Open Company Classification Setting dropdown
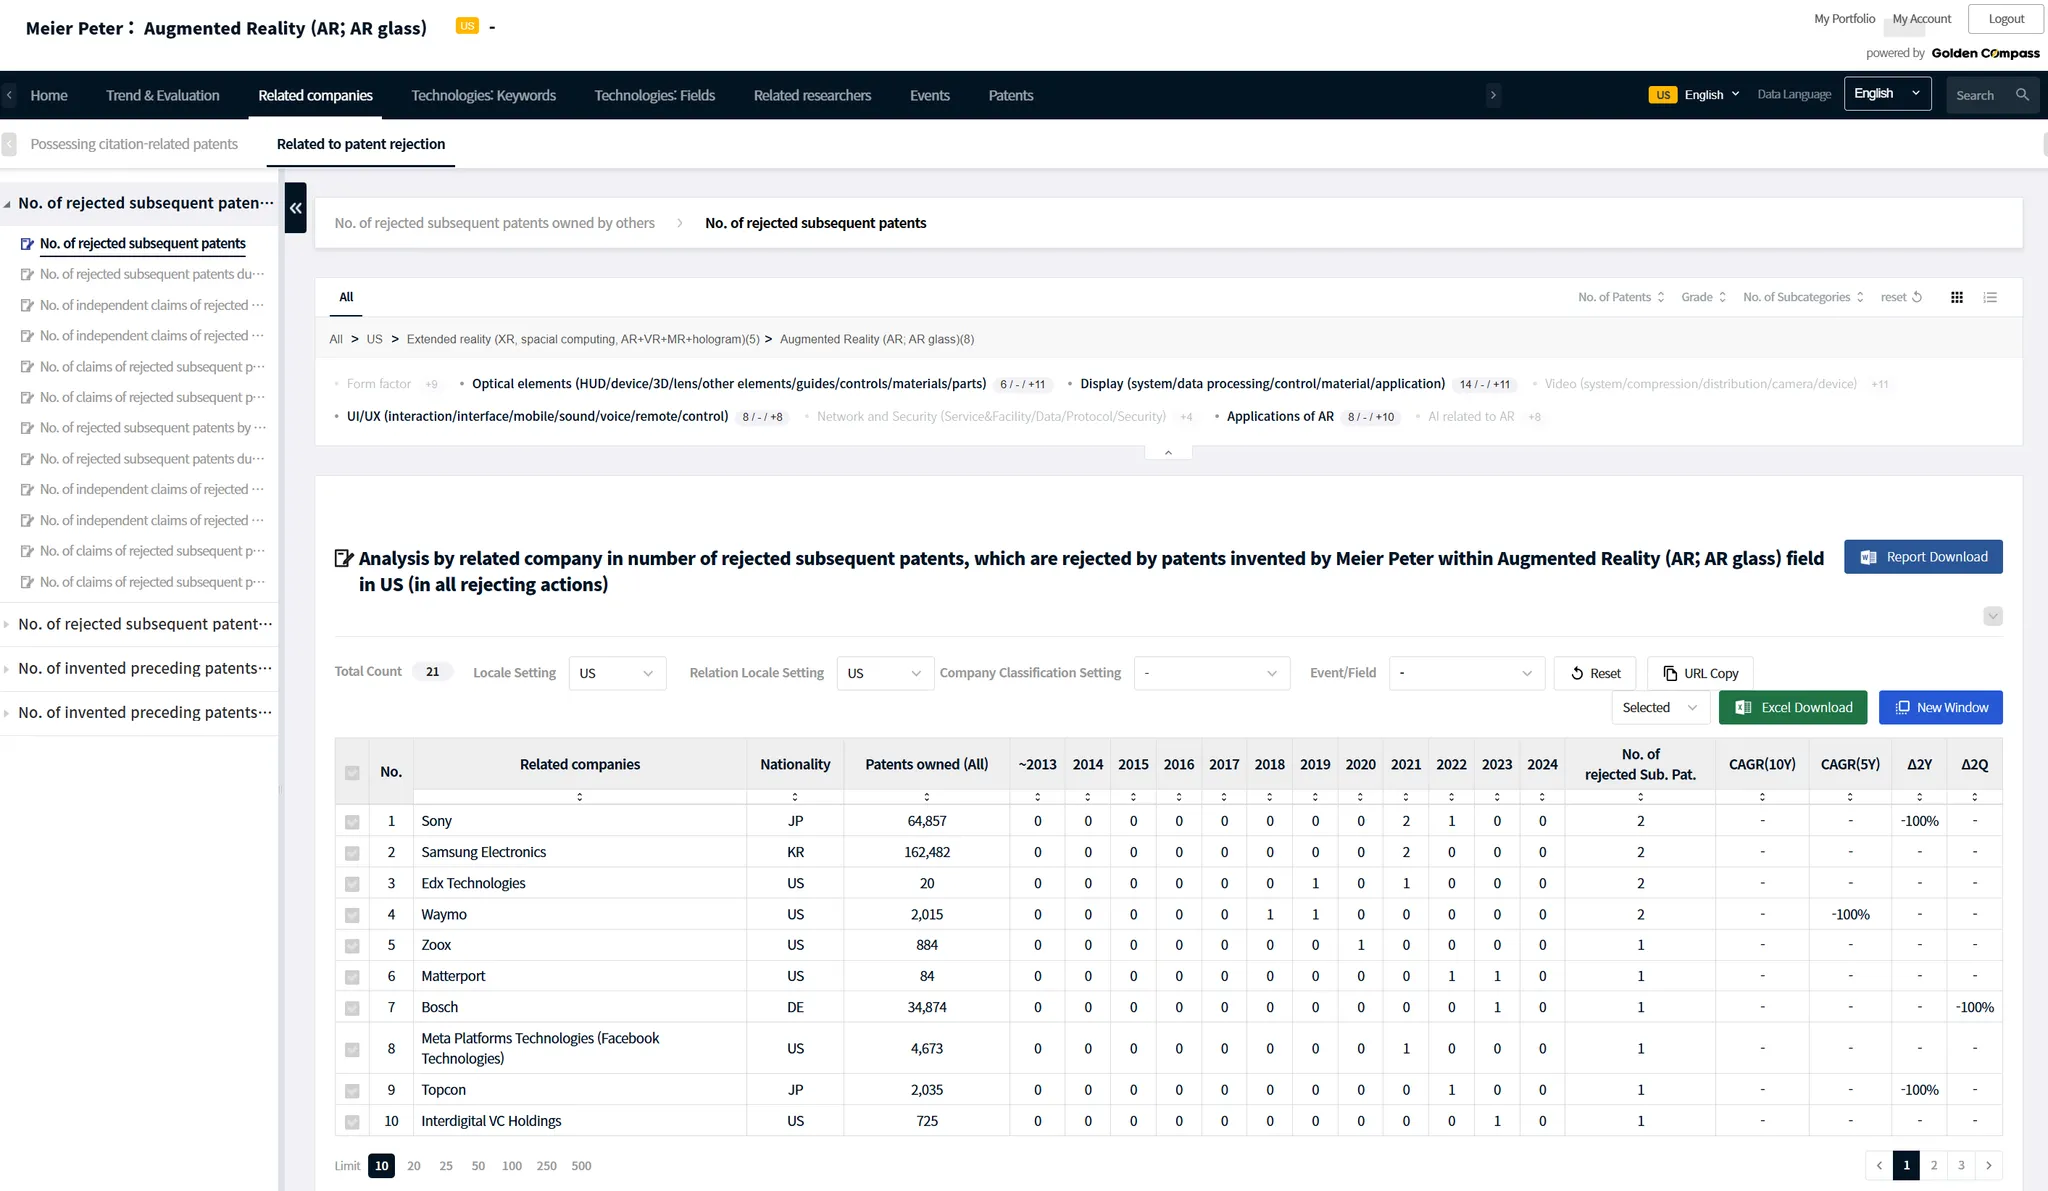This screenshot has height=1191, width=2048. point(1211,673)
